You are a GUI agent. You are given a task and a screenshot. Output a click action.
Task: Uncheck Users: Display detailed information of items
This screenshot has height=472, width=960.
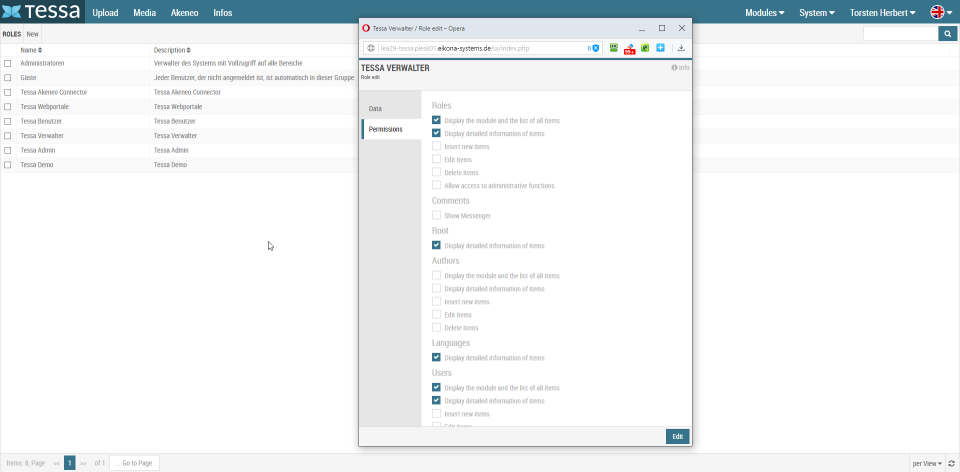[437, 401]
